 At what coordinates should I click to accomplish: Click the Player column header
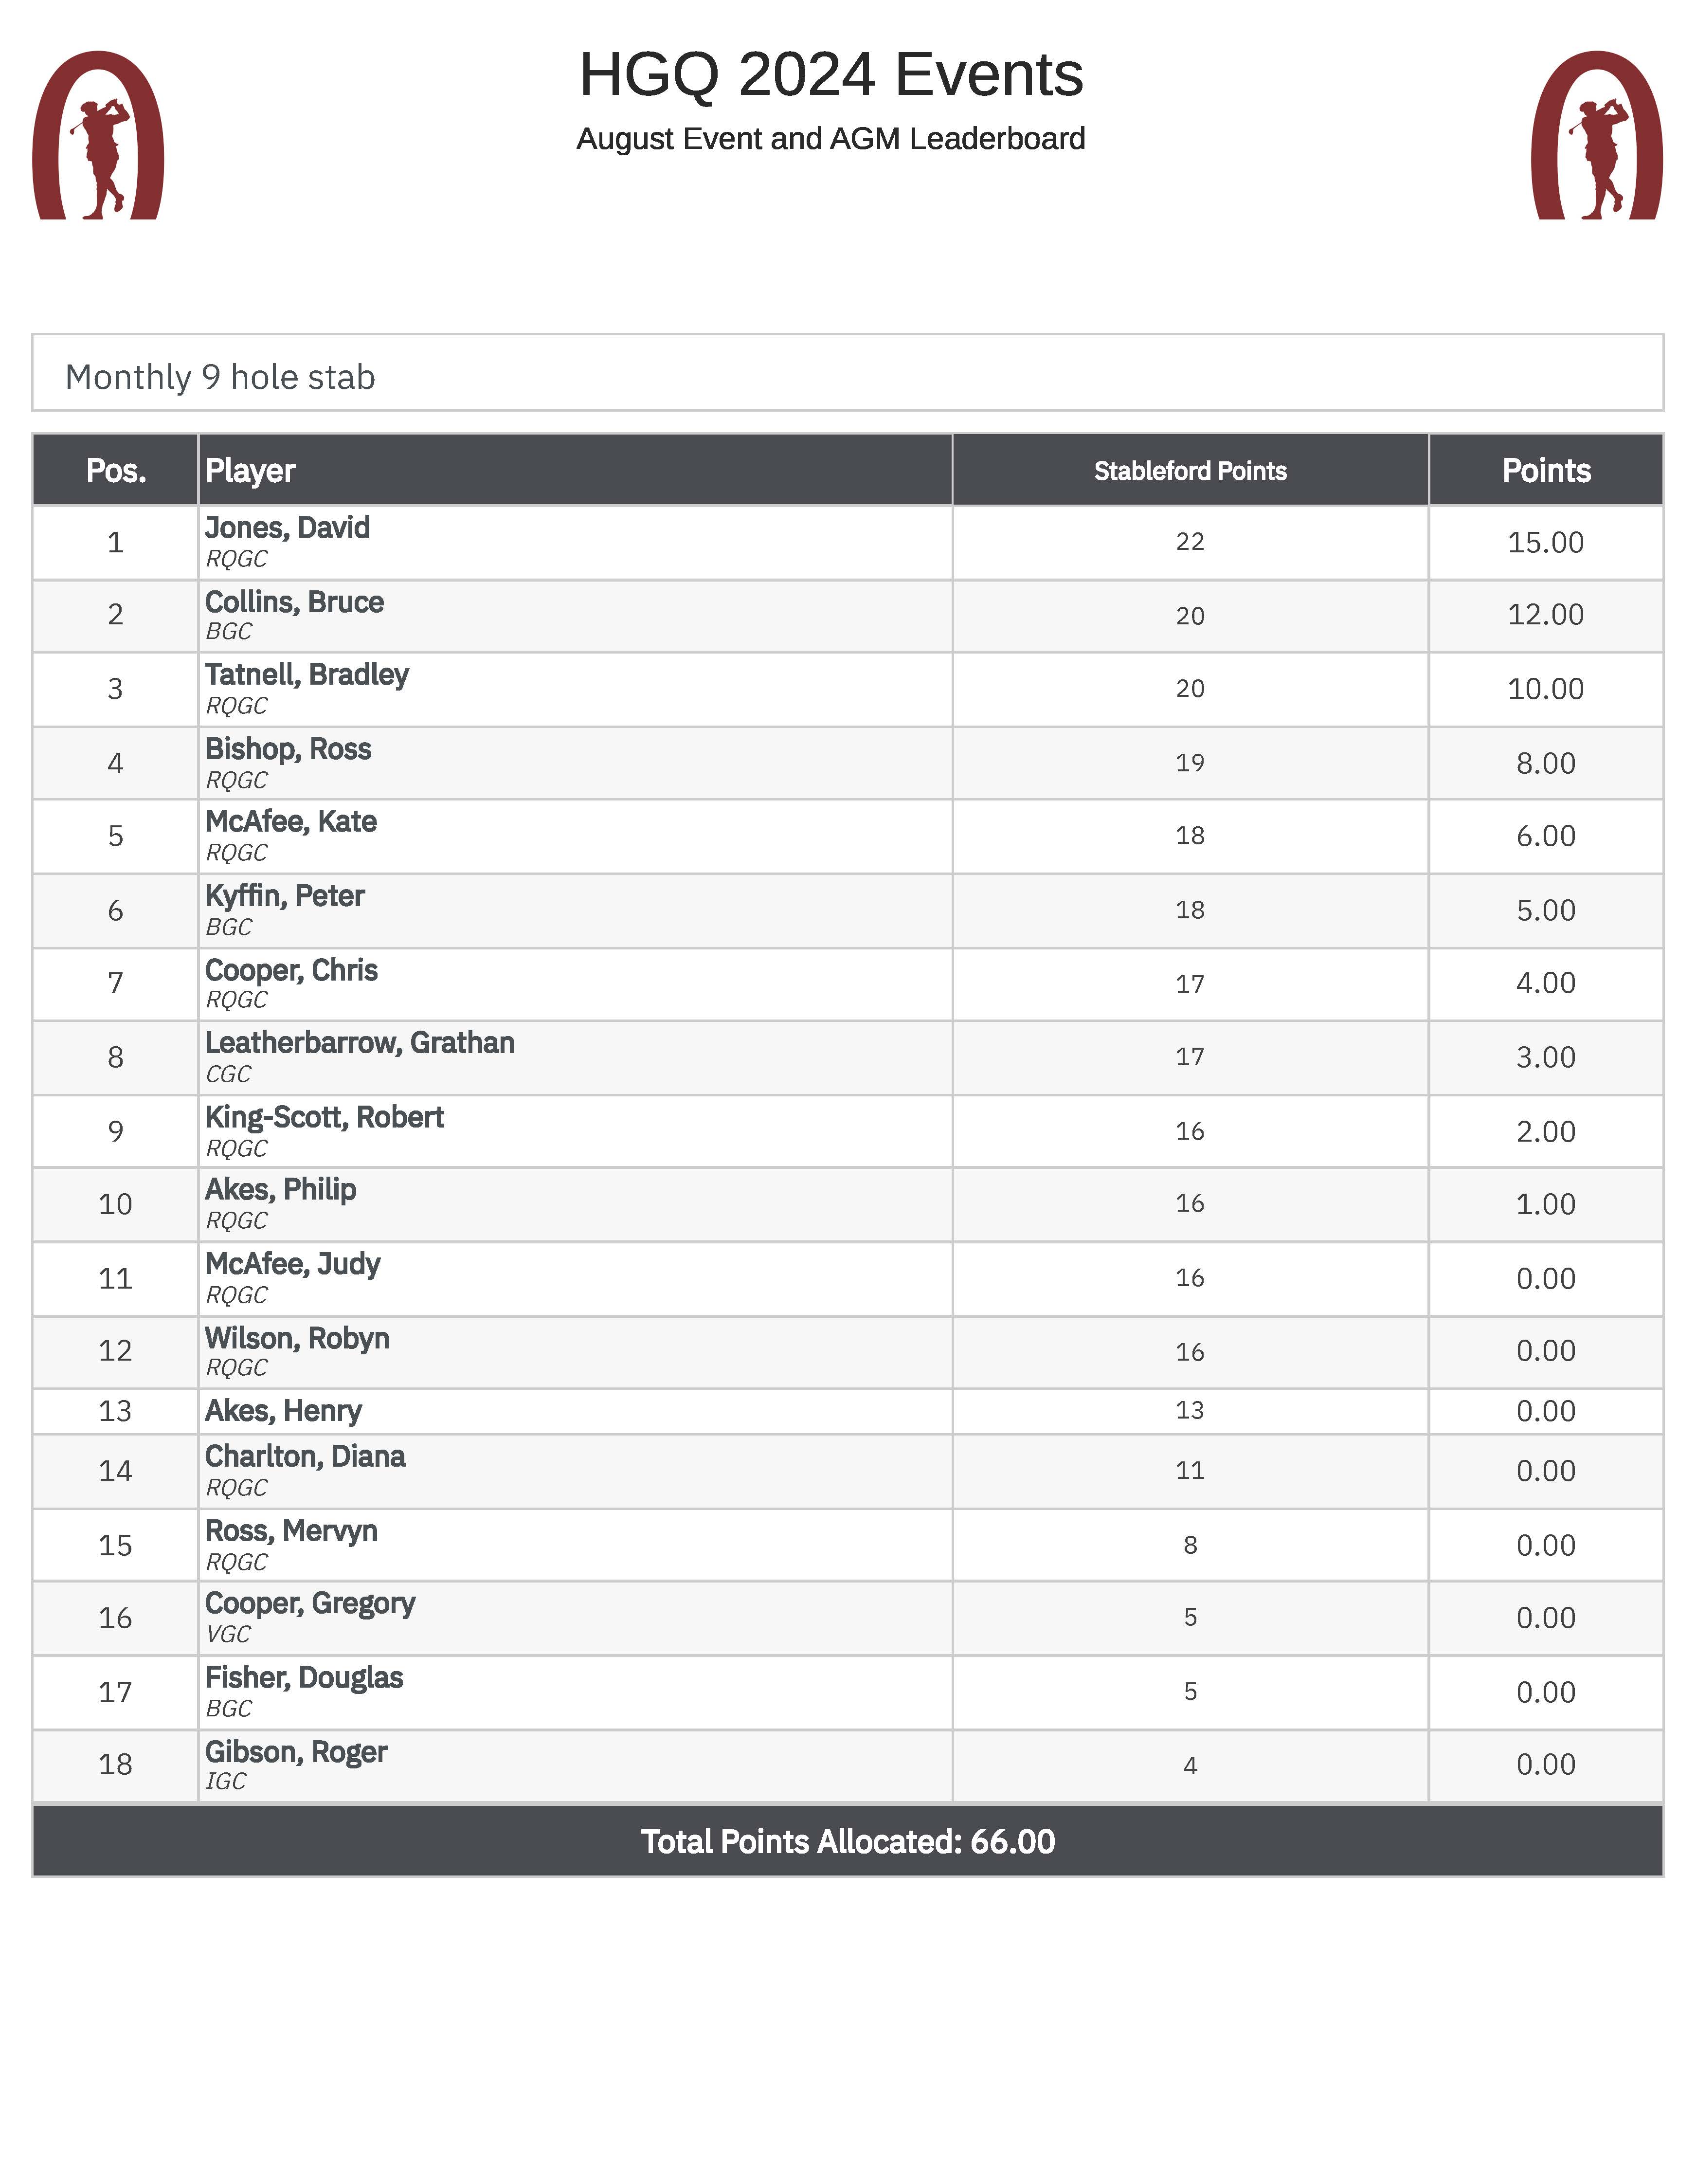(250, 470)
